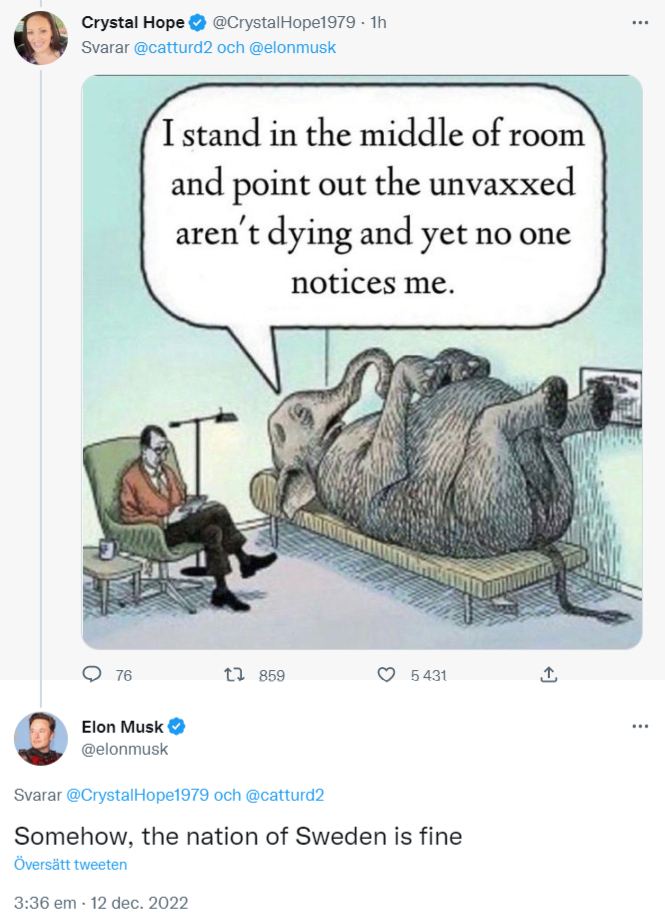The image size is (665, 920).
Task: Open the three-dot menu on Elon Musk's tweet
Action: pyautogui.click(x=640, y=726)
